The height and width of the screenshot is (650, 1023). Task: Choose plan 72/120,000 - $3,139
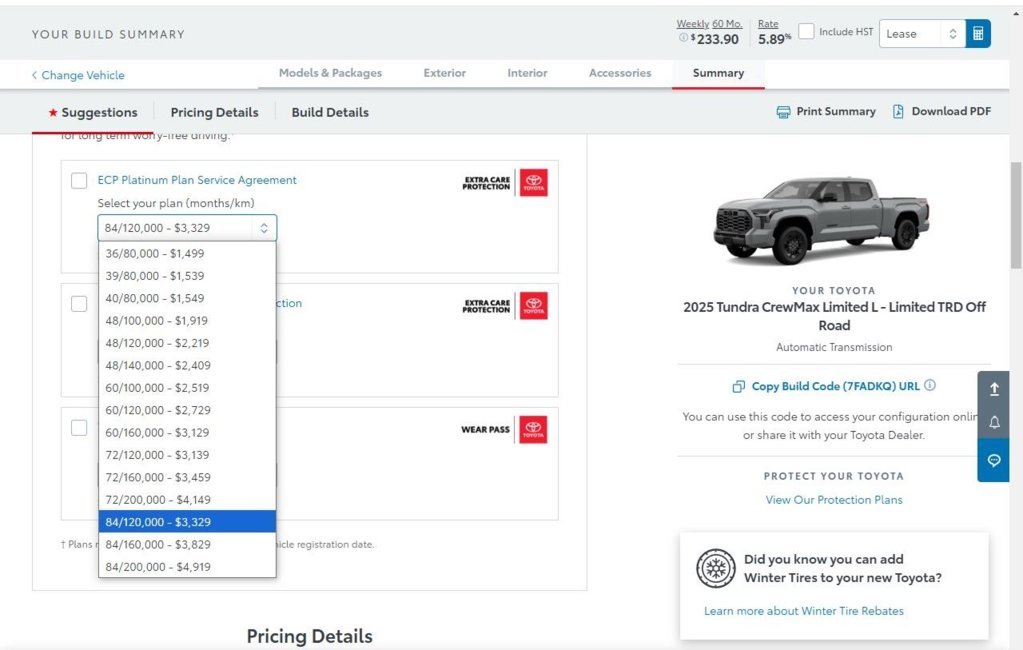point(187,455)
